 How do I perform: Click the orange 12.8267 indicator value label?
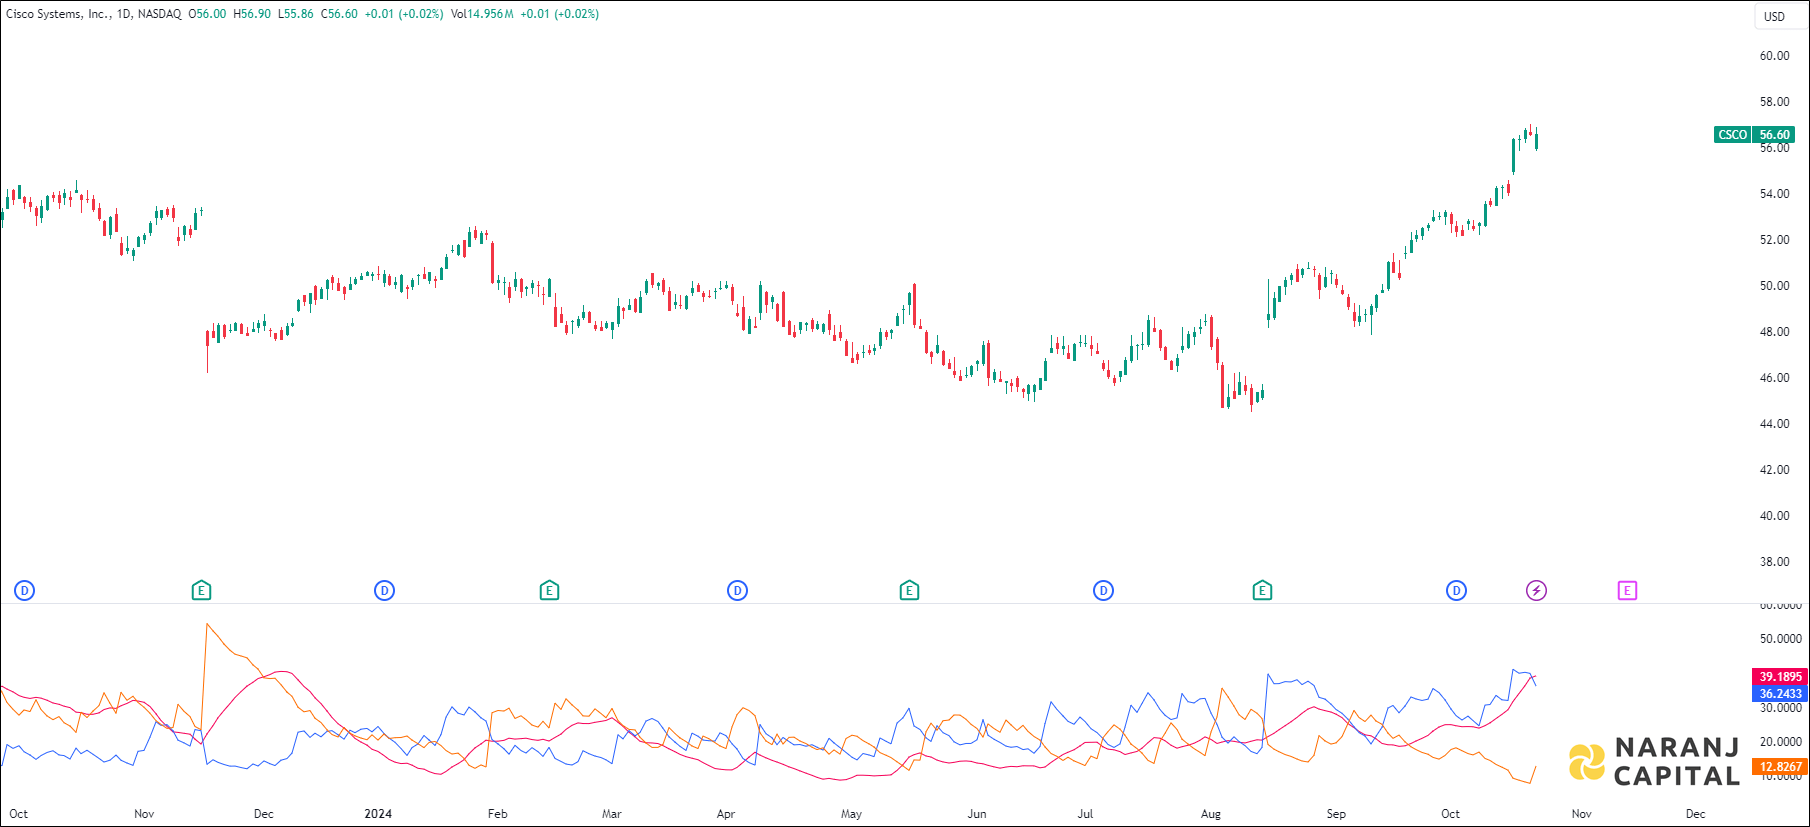[1780, 767]
